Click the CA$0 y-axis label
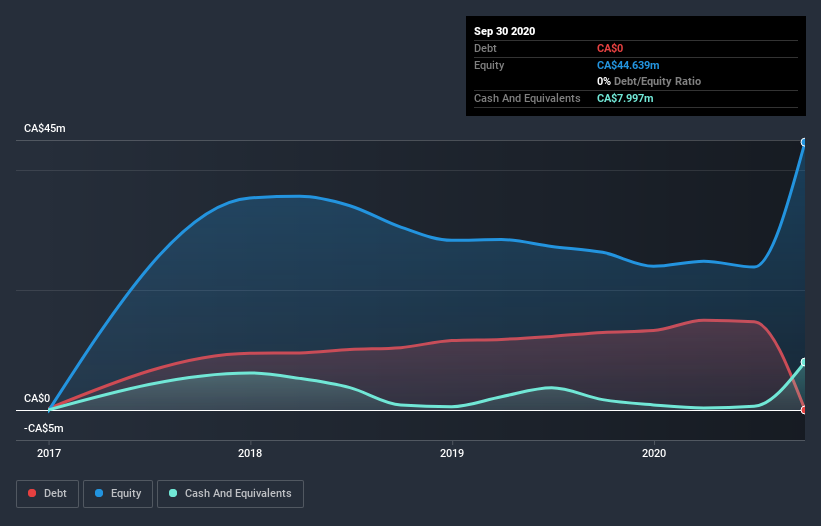This screenshot has width=821, height=526. pos(37,399)
